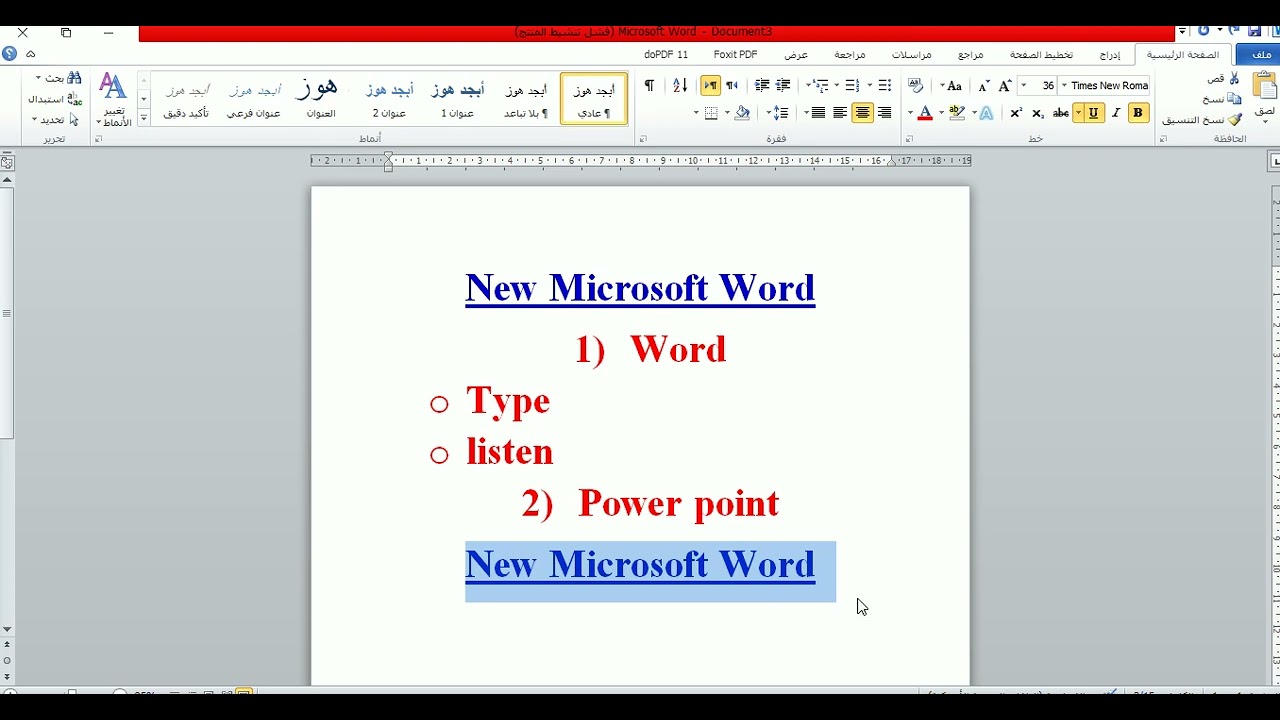1280x720 pixels.
Task: Switch to the Insert tab
Action: pos(1110,54)
